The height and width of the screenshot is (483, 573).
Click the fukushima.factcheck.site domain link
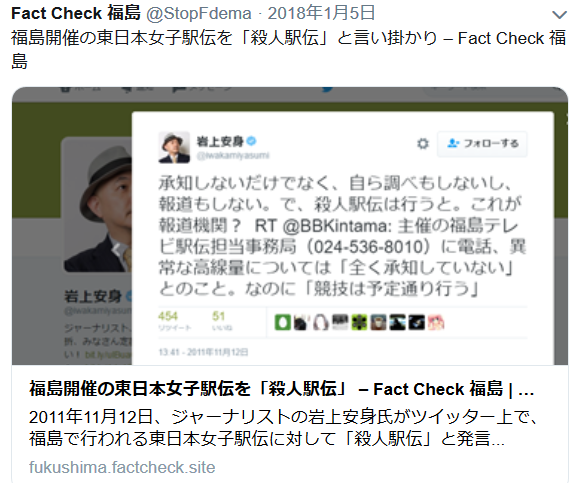click(x=122, y=467)
